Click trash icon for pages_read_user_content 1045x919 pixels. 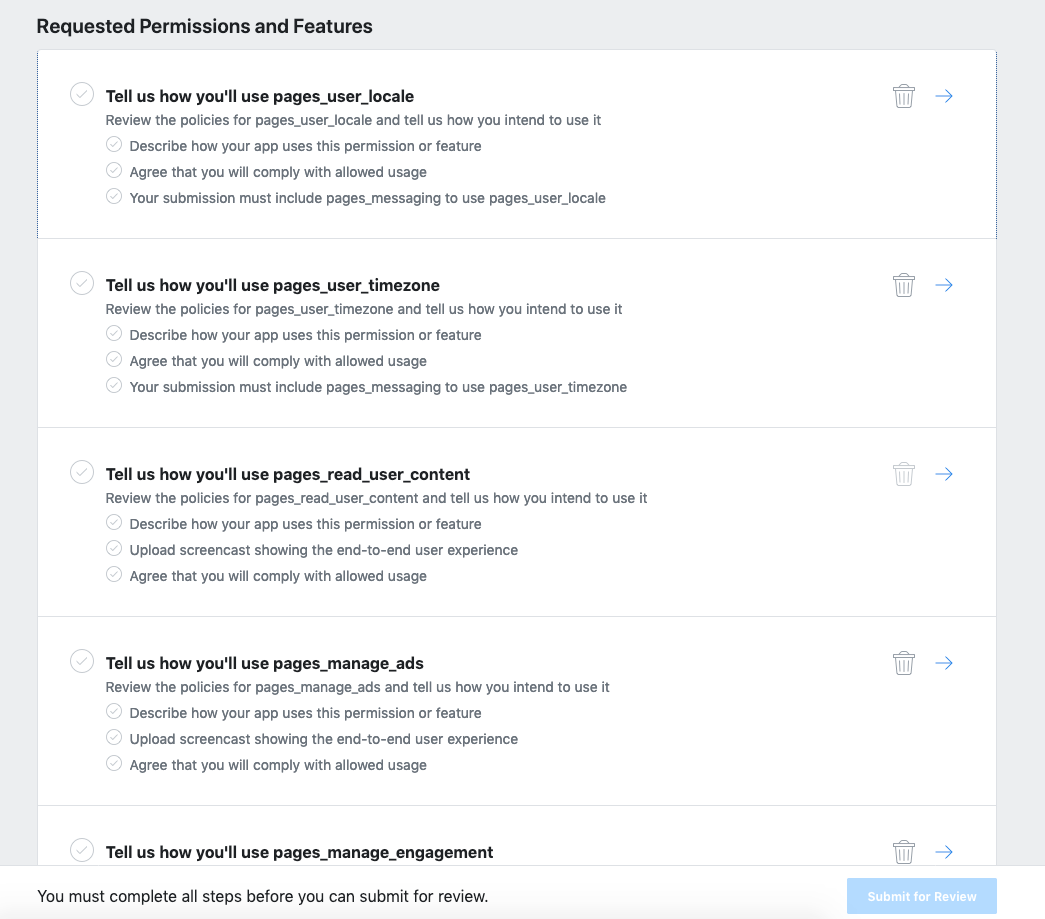point(904,474)
